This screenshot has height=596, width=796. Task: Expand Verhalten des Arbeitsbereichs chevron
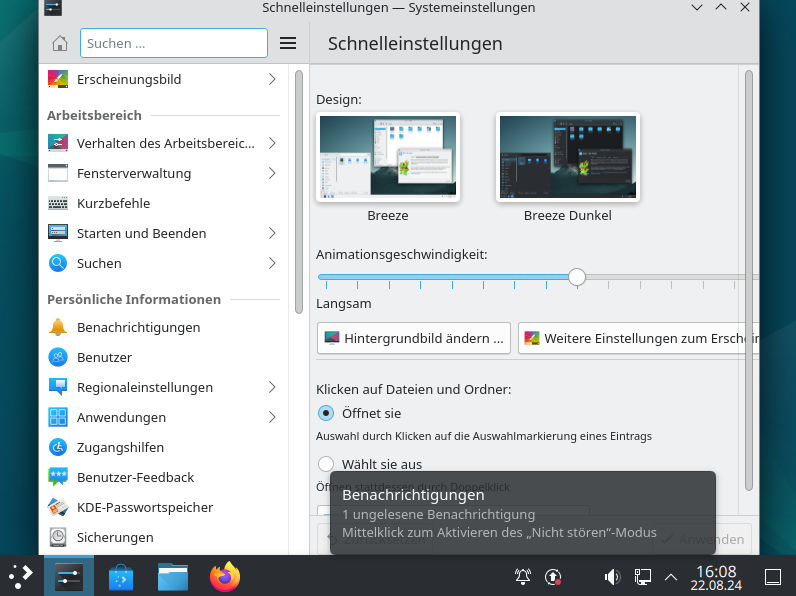(x=272, y=143)
